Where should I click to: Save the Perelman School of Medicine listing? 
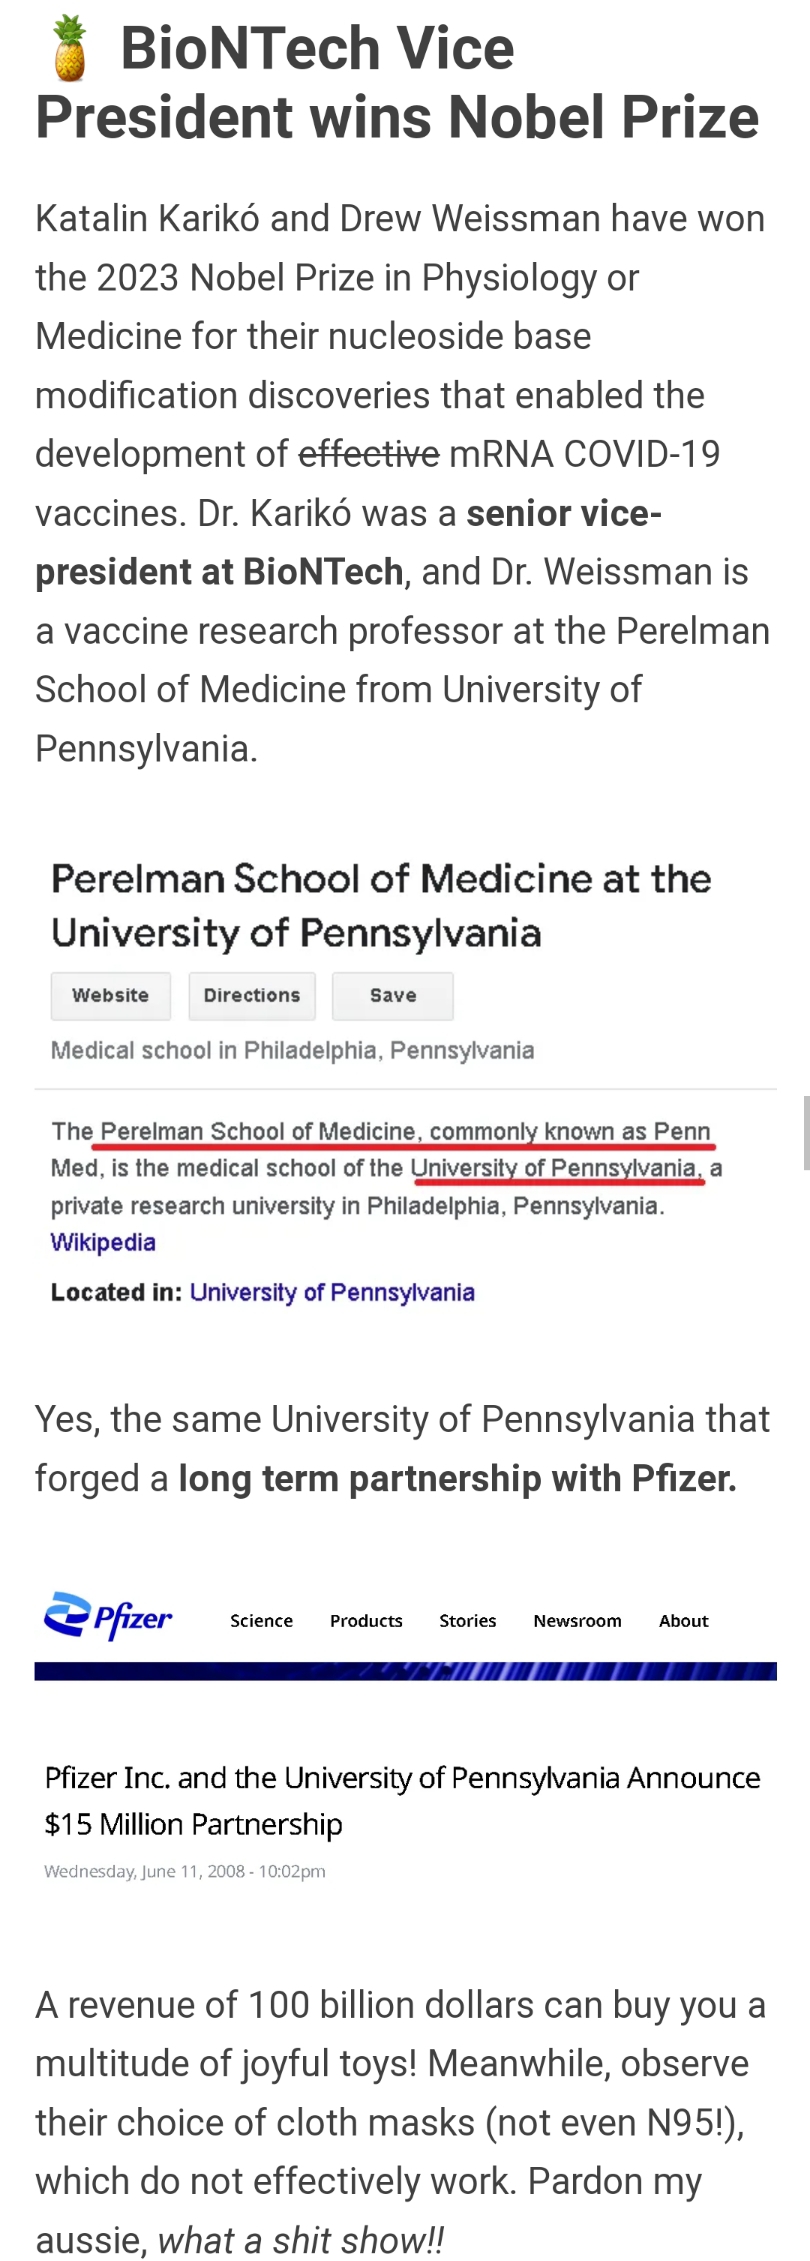(x=393, y=996)
